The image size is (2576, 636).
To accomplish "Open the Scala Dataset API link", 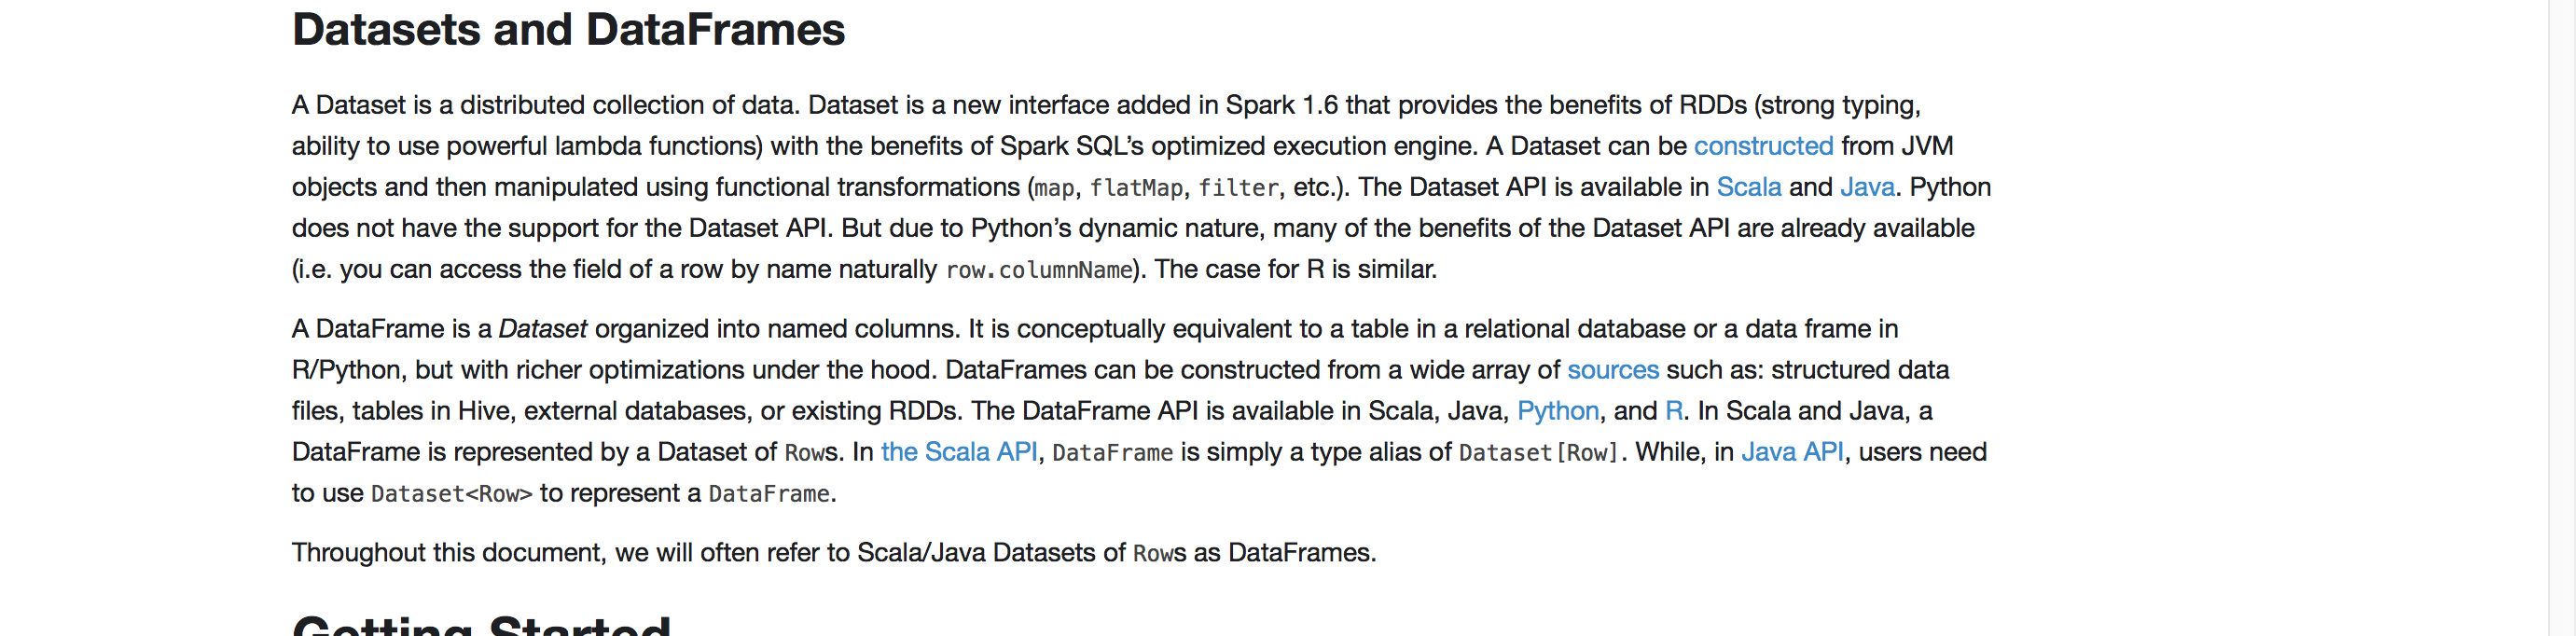I will pos(1748,187).
